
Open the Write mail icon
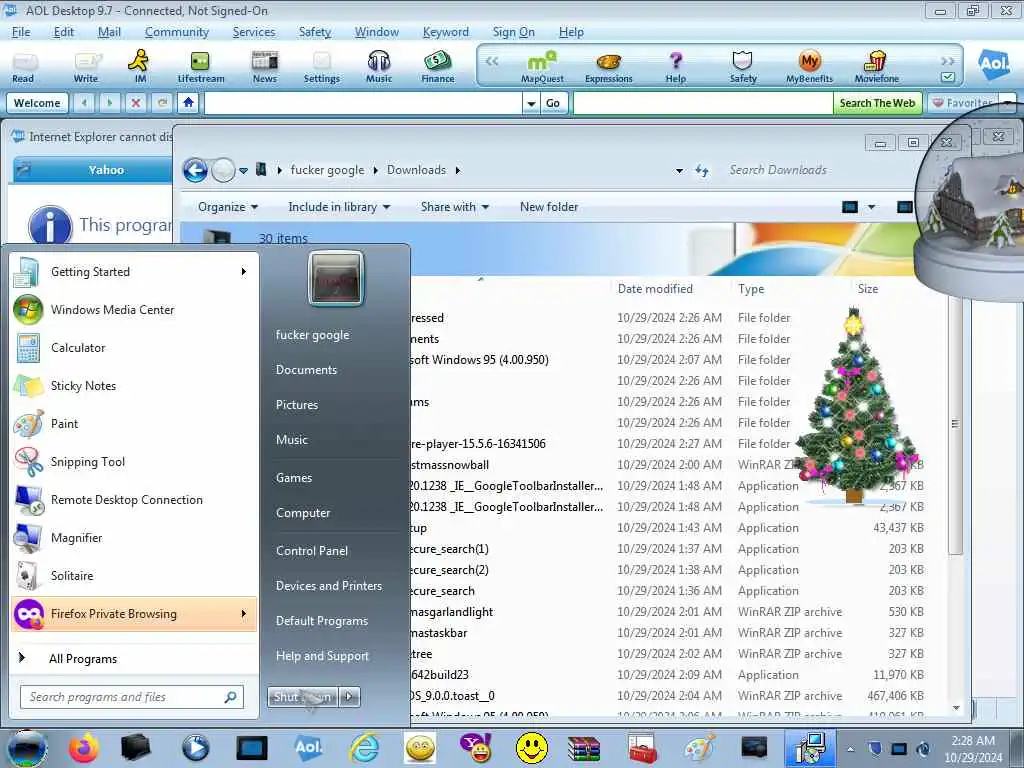click(x=86, y=67)
